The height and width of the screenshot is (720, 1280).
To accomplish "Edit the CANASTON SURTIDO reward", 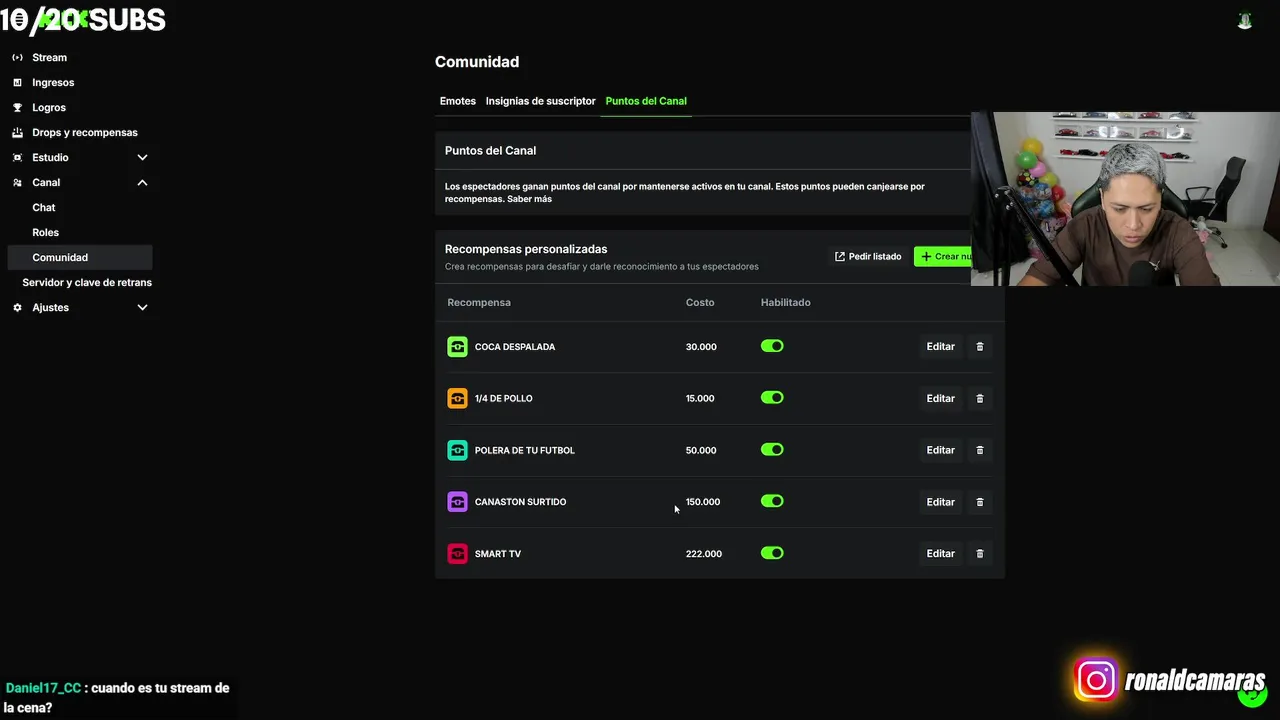I will (940, 502).
